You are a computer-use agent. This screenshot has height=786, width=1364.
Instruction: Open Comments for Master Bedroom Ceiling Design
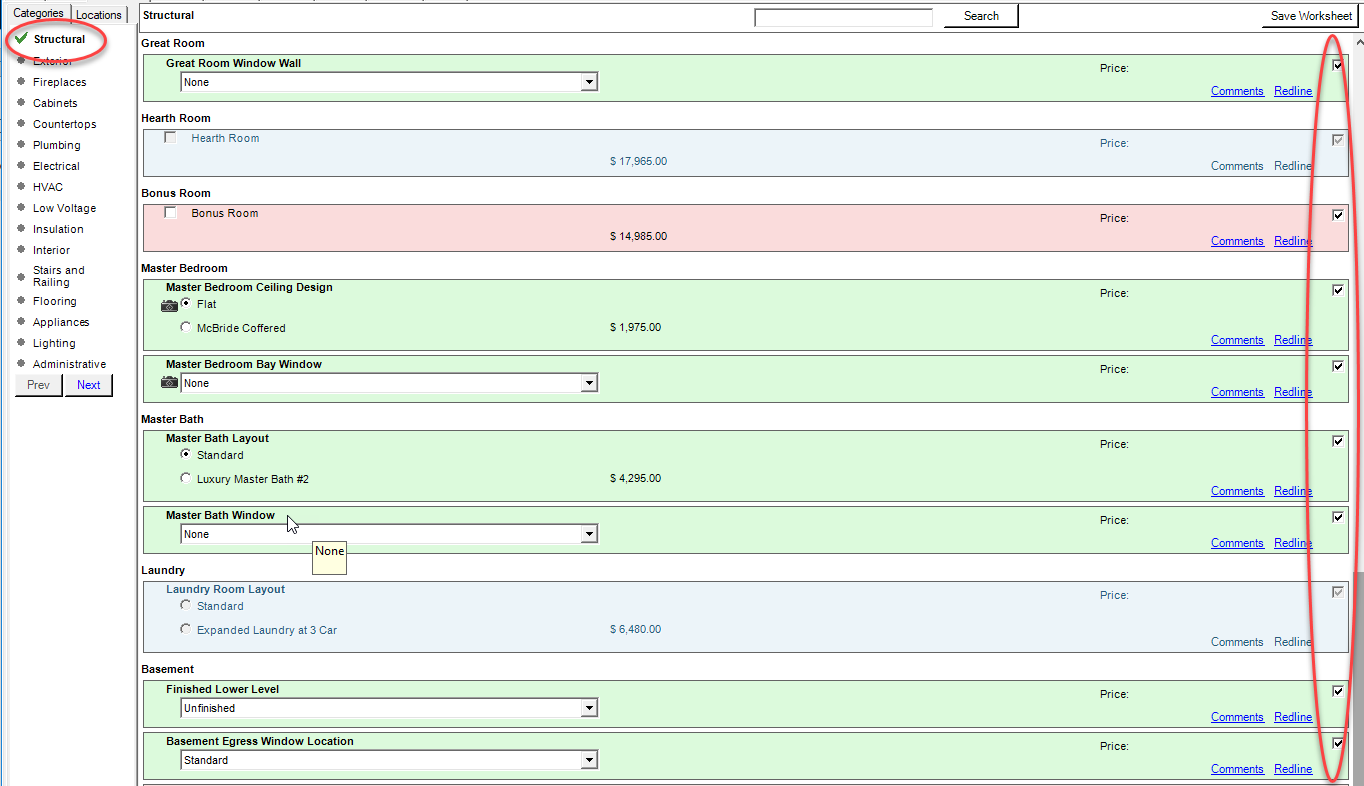(x=1237, y=340)
